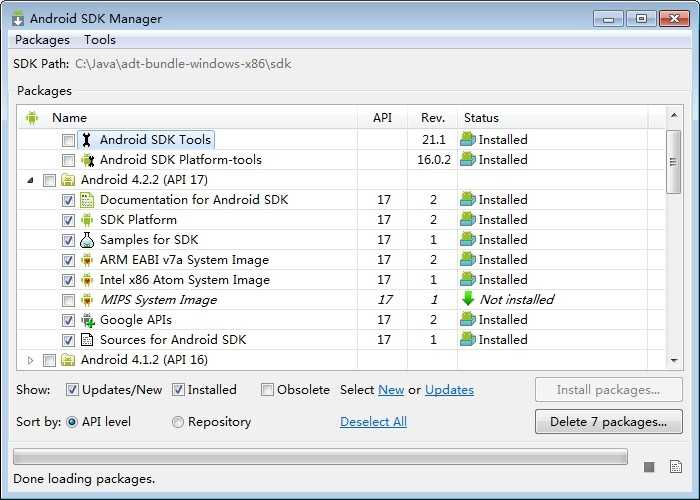Viewport: 700px width, 500px height.
Task: Click the Install packages button
Action: [x=608, y=390]
